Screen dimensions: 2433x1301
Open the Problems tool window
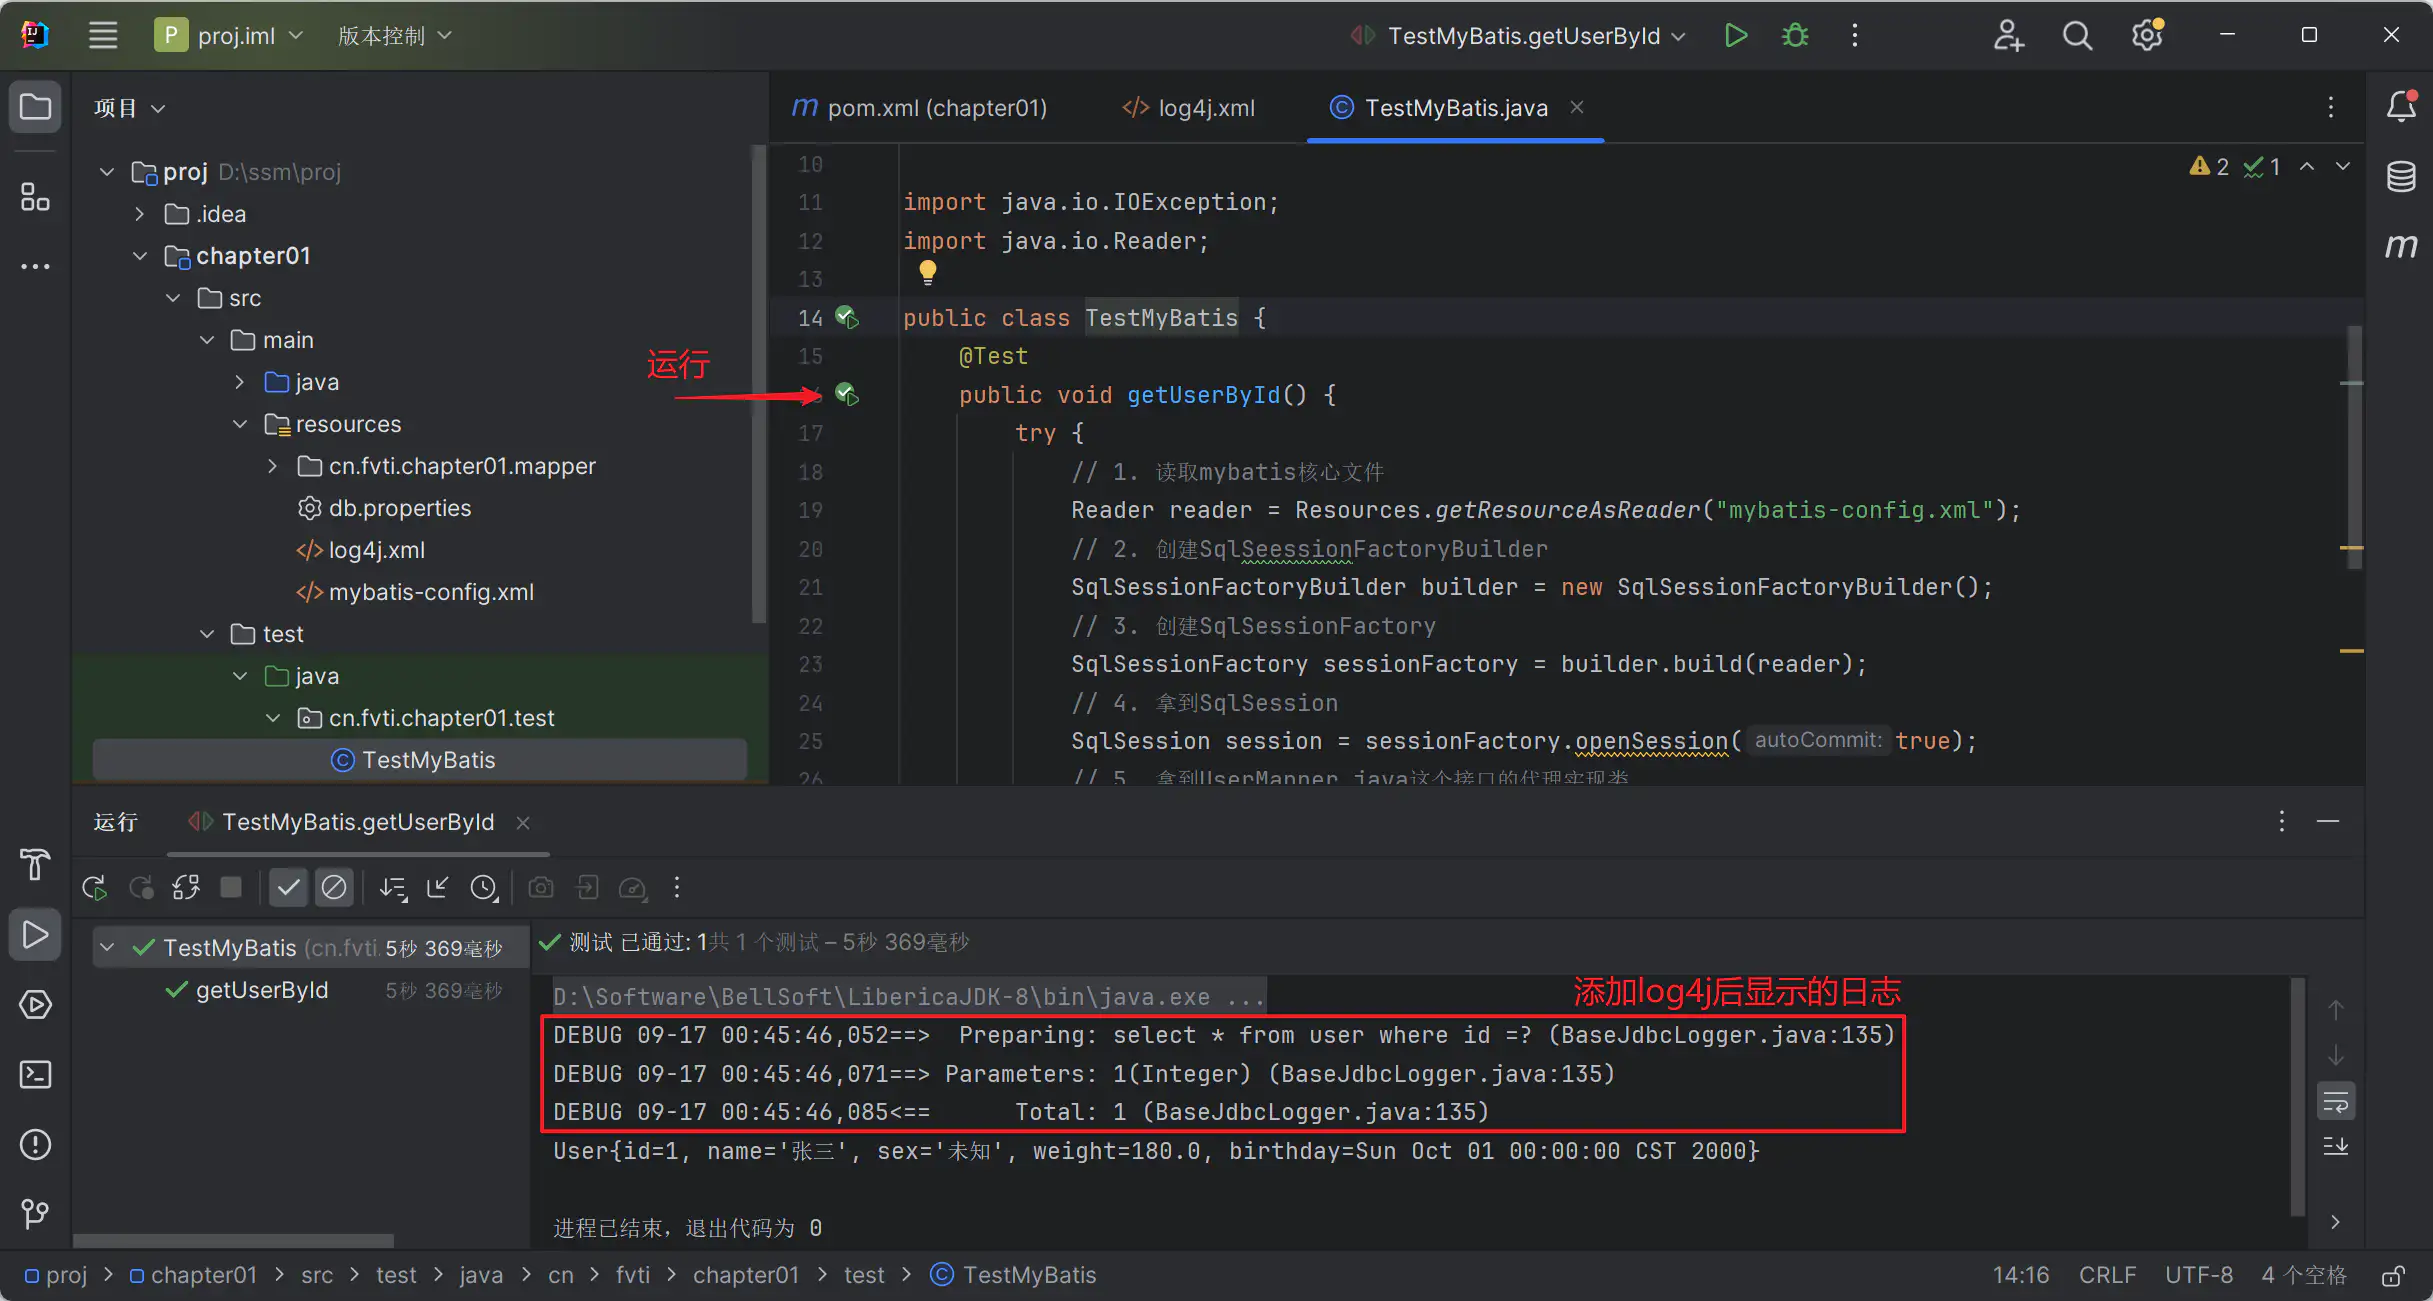pos(35,1144)
